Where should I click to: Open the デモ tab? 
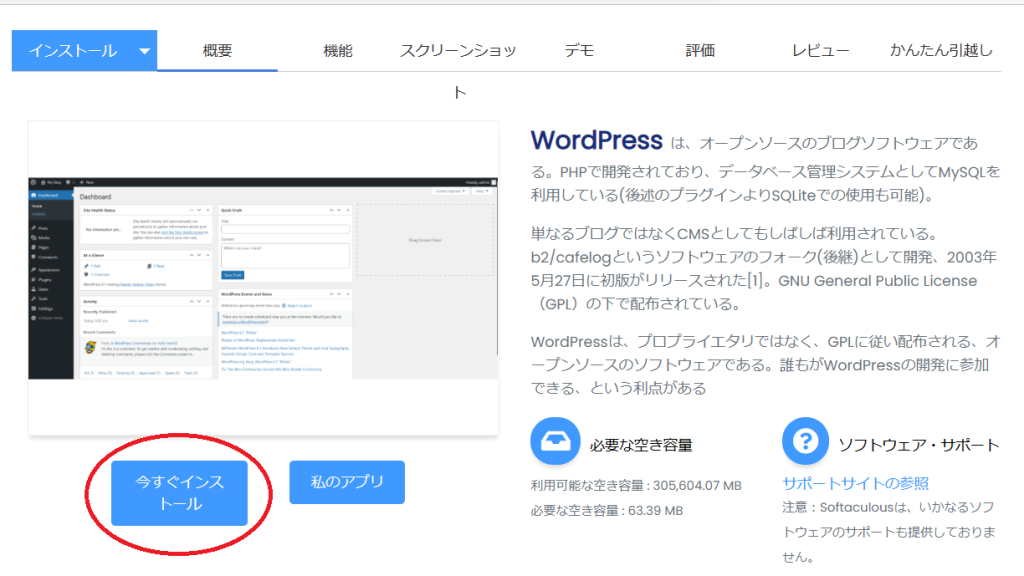pos(579,51)
